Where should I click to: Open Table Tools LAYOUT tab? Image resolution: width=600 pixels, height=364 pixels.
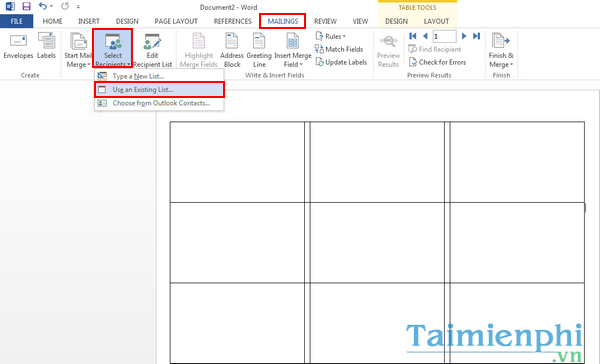click(436, 21)
